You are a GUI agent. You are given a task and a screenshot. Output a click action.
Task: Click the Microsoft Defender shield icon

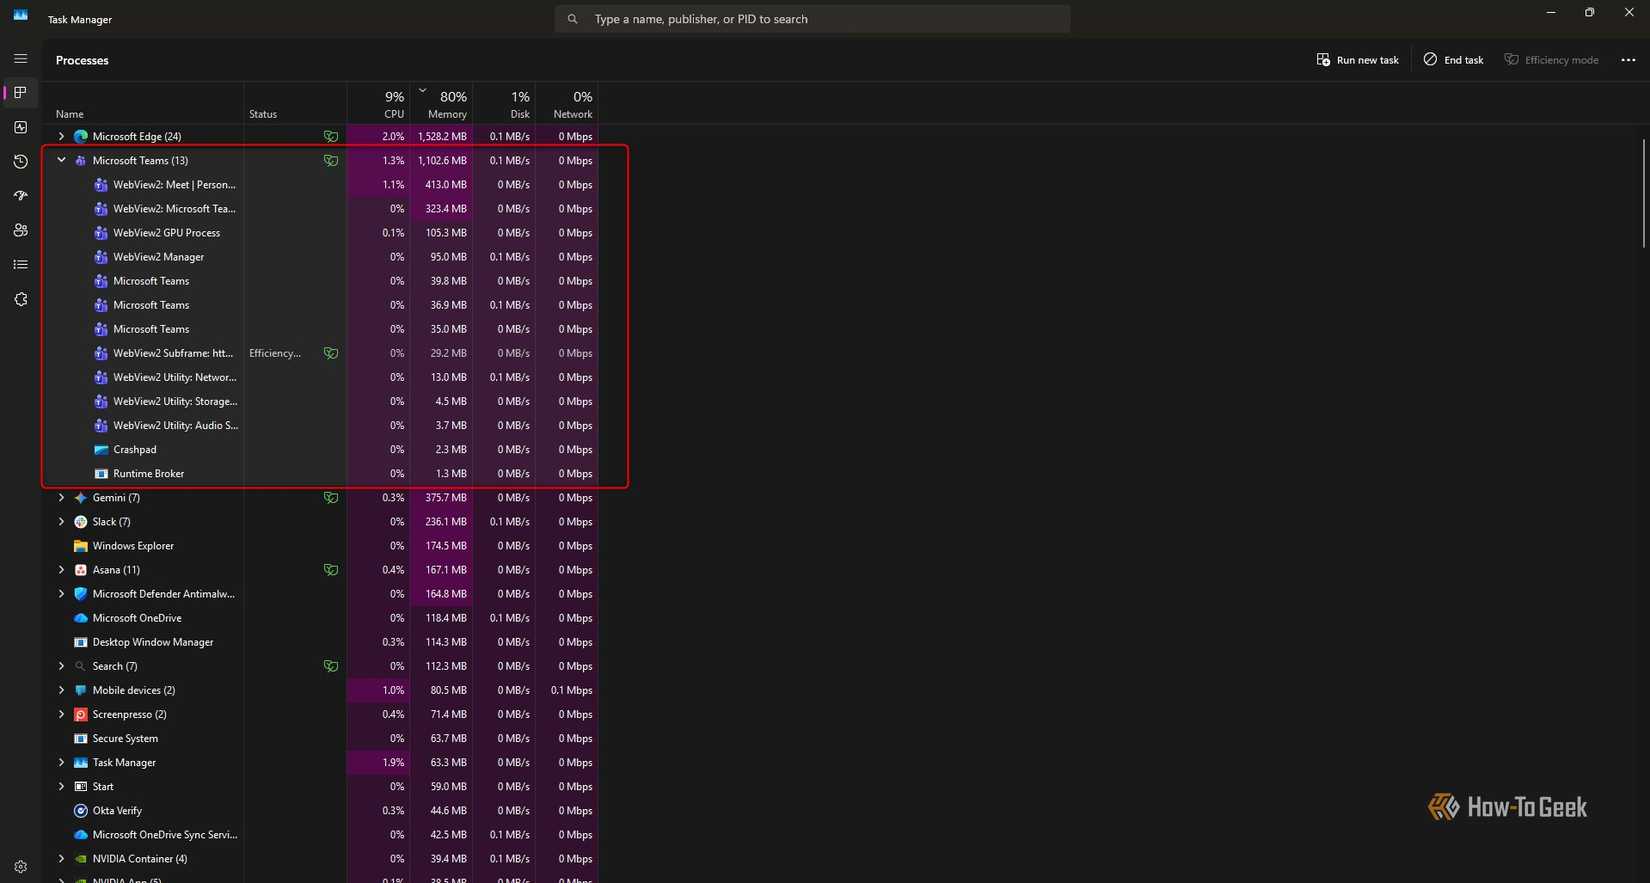[x=81, y=594]
